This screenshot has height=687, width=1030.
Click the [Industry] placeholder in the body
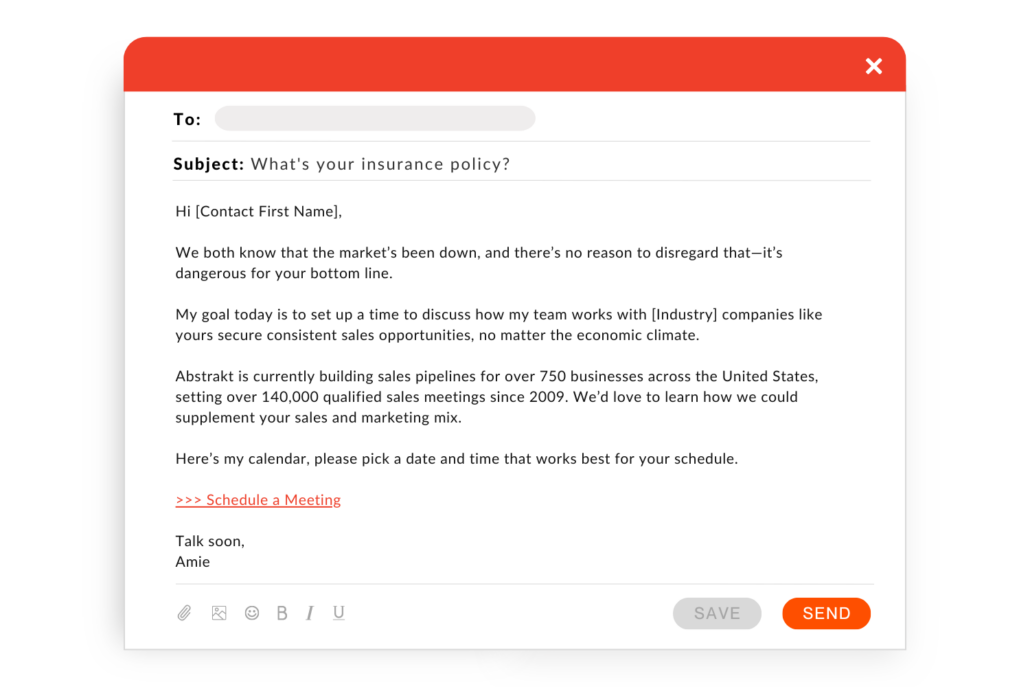[x=684, y=314]
